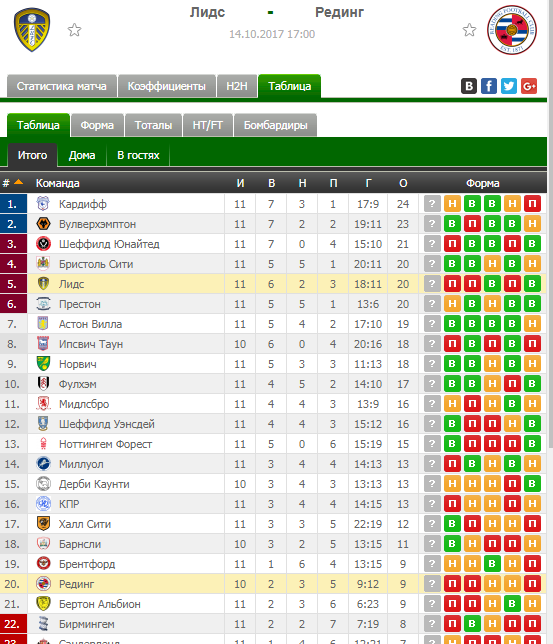
Task: Open the H2H tab
Action: coord(237,86)
